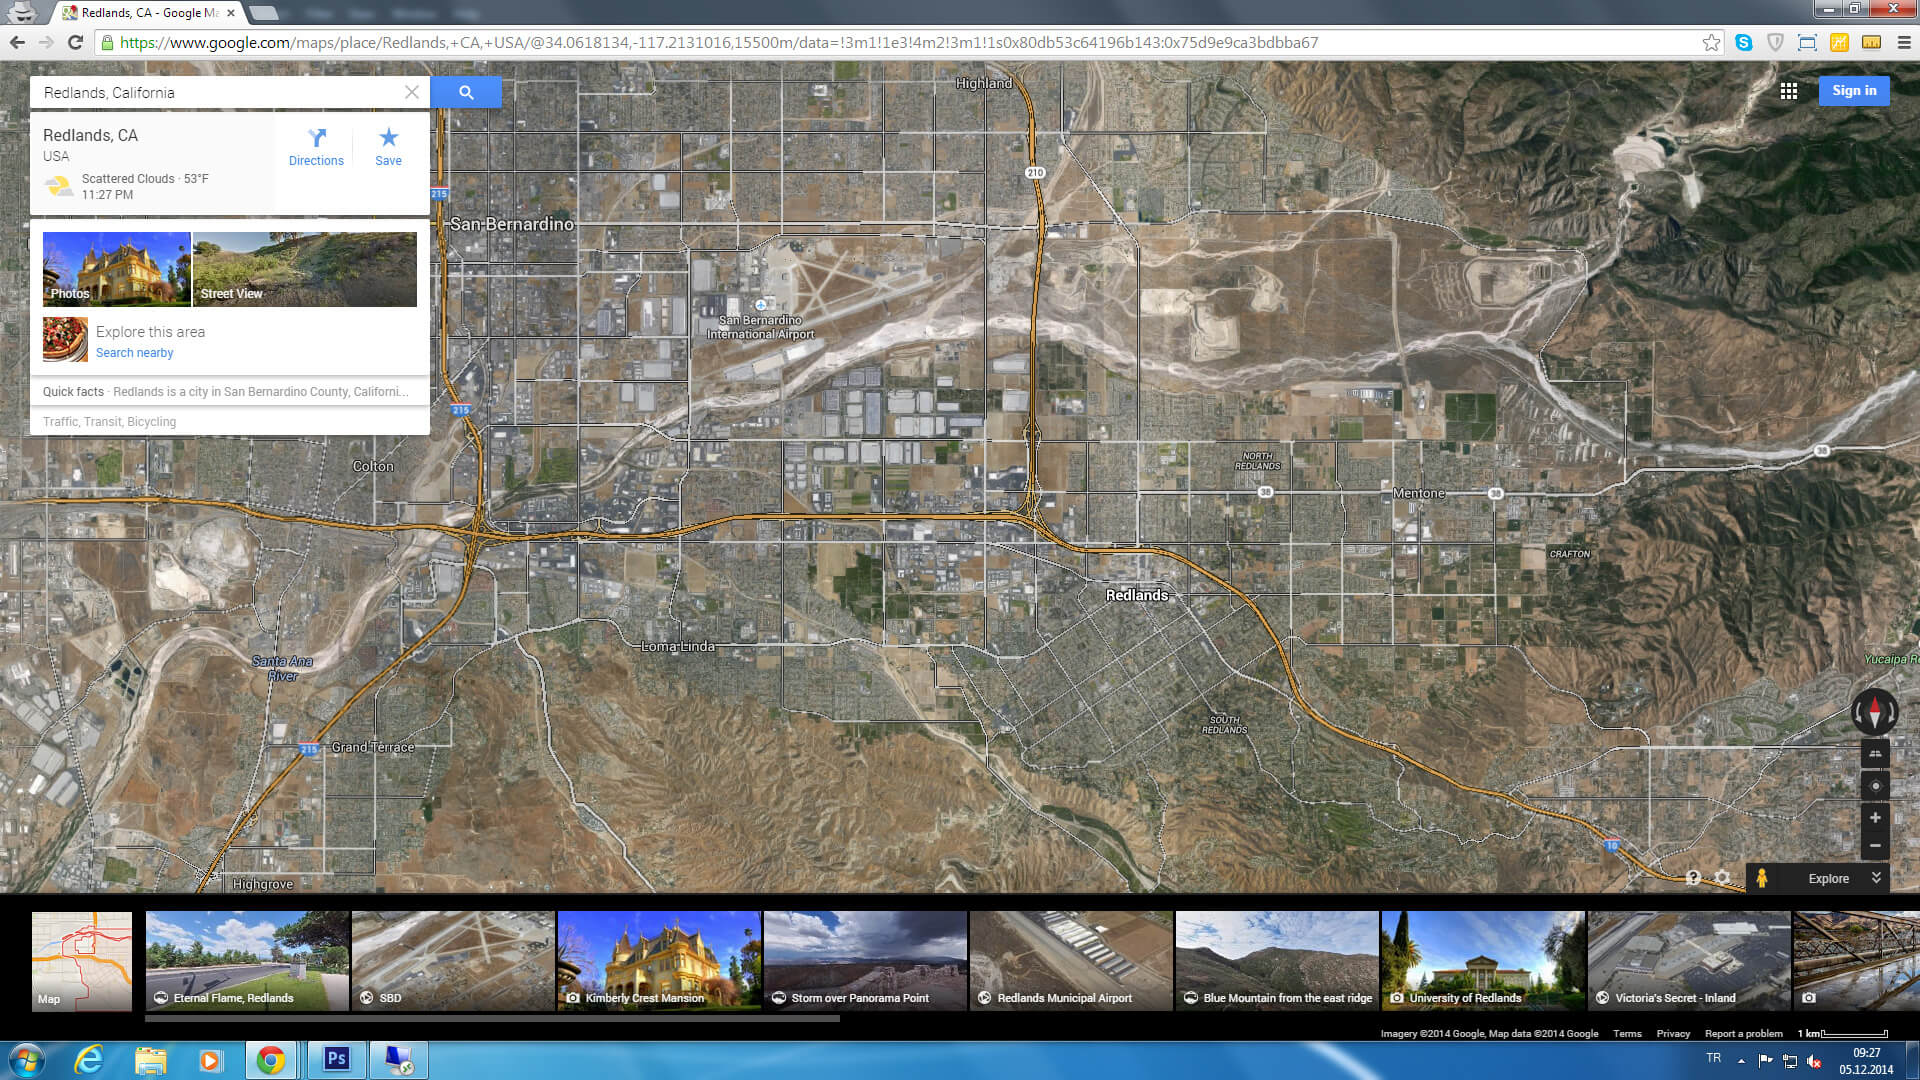Collapse the Explore photo carousel chevrons
The height and width of the screenshot is (1080, 1920).
pos(1876,877)
